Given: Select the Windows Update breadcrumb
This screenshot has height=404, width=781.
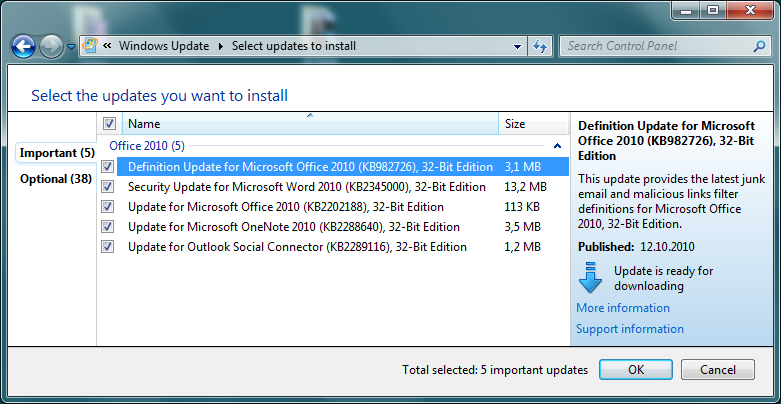Looking at the screenshot, I should pos(164,46).
